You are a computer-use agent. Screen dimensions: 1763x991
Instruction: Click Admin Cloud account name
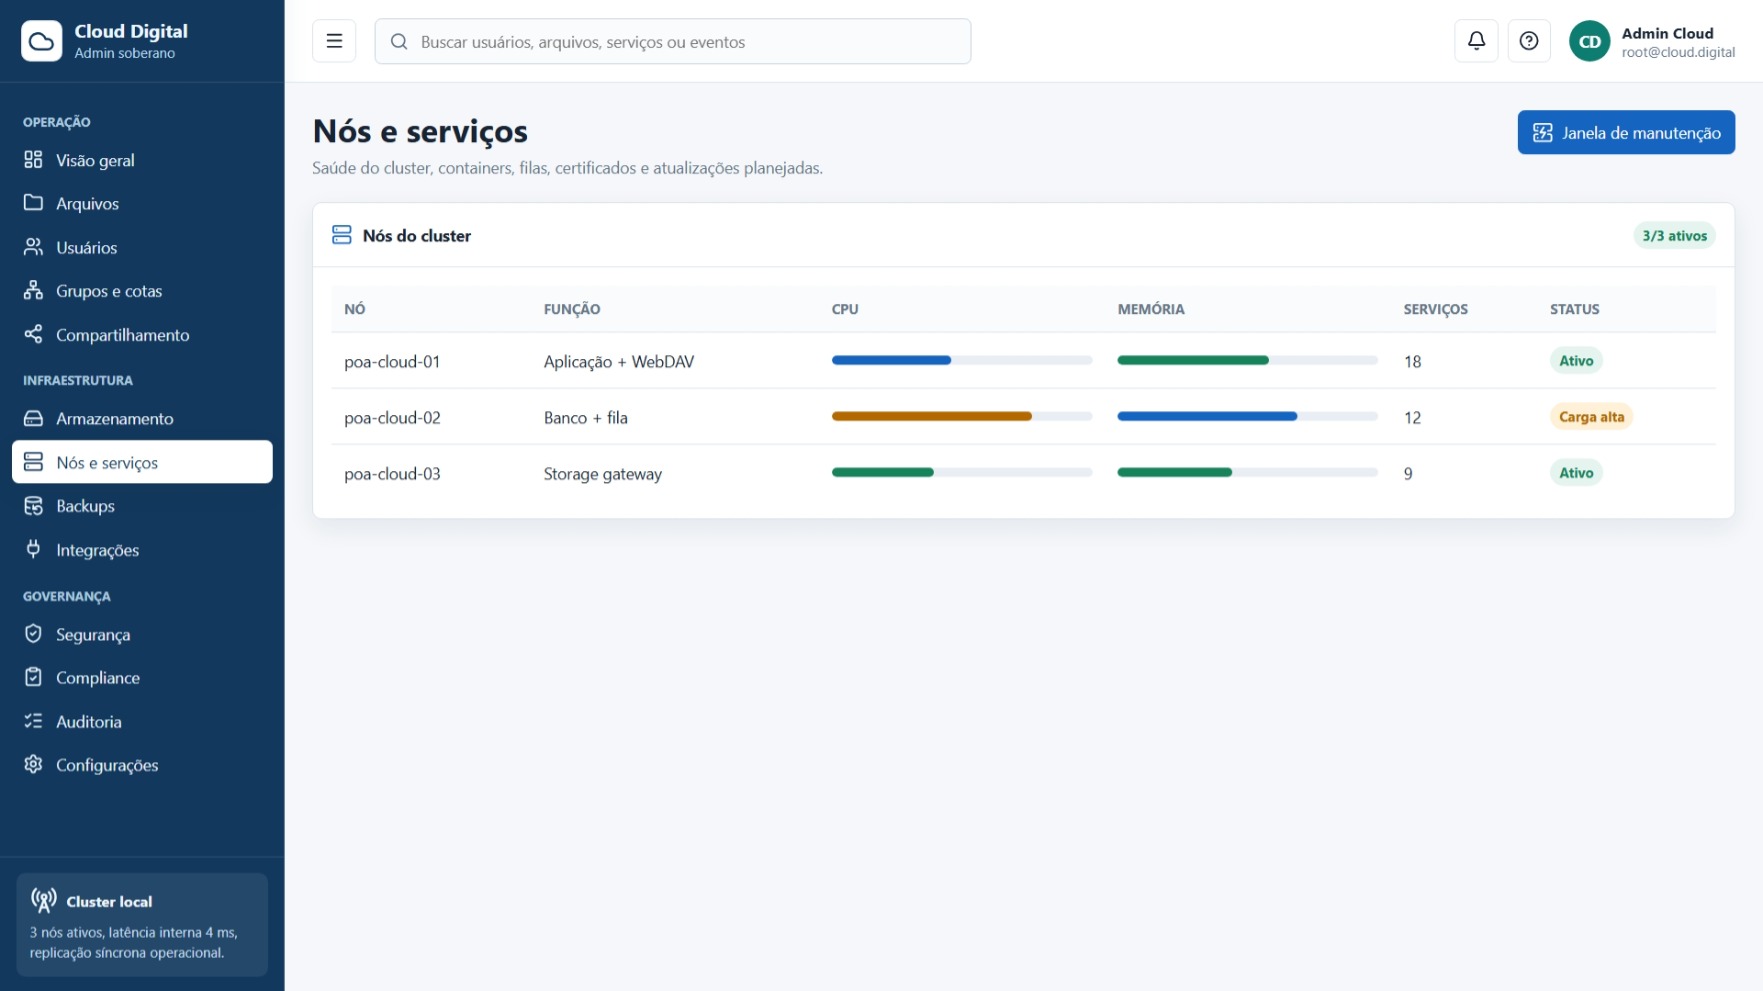(1667, 33)
